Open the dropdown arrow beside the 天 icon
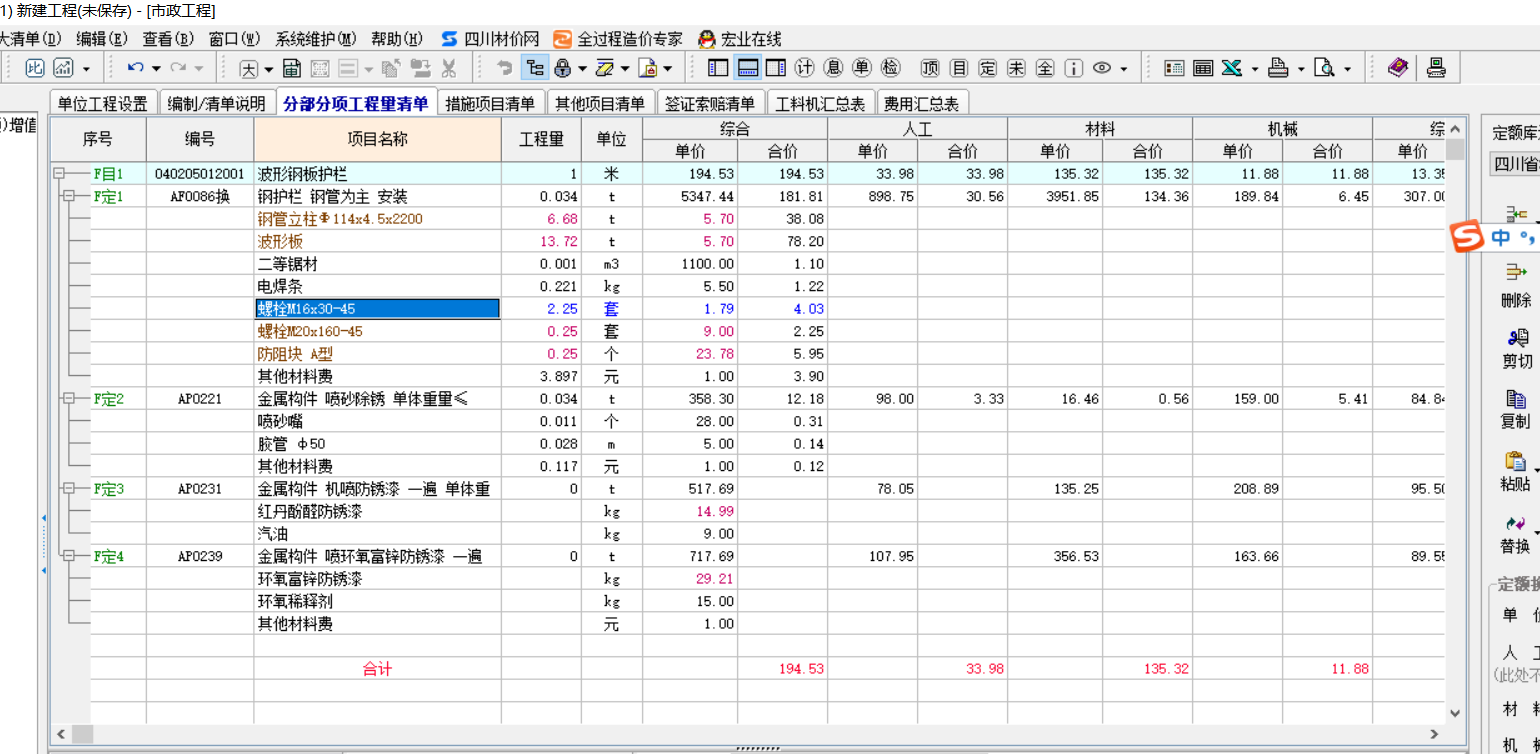The image size is (1540, 754). [x=268, y=69]
